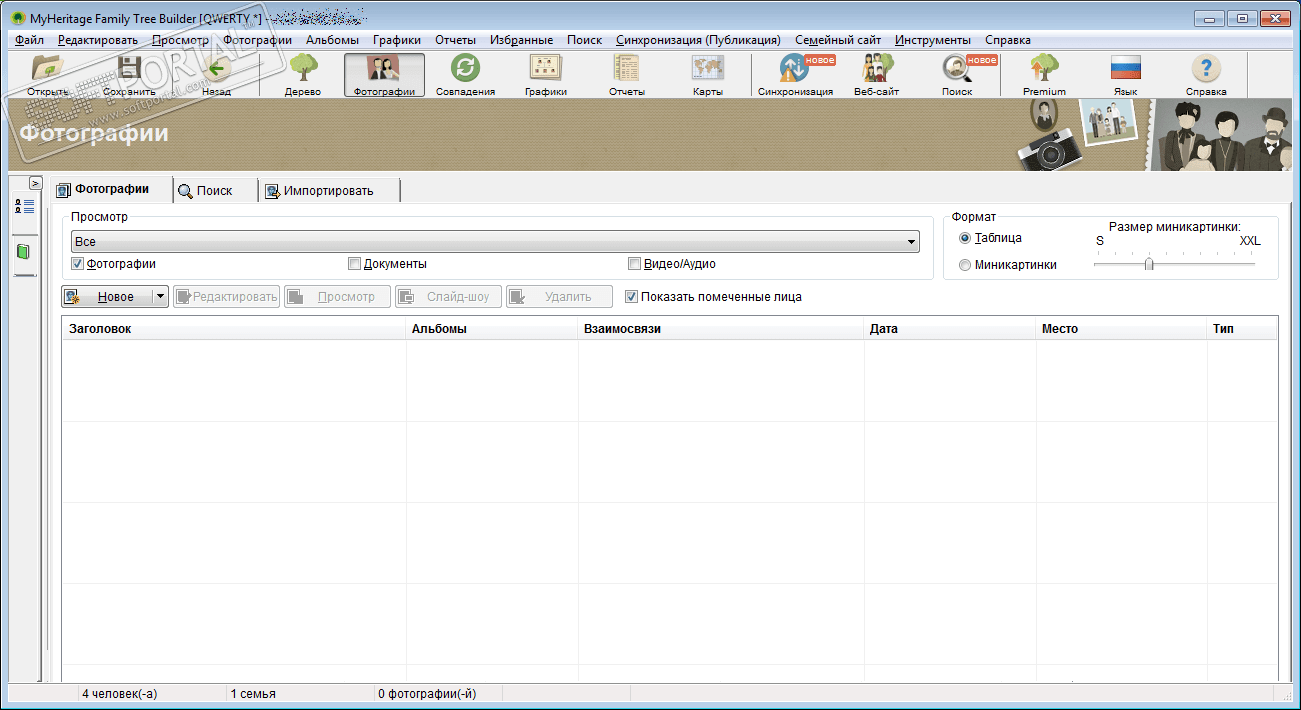Click the Удалить button
Screen dimensions: 1301x710
click(x=559, y=296)
